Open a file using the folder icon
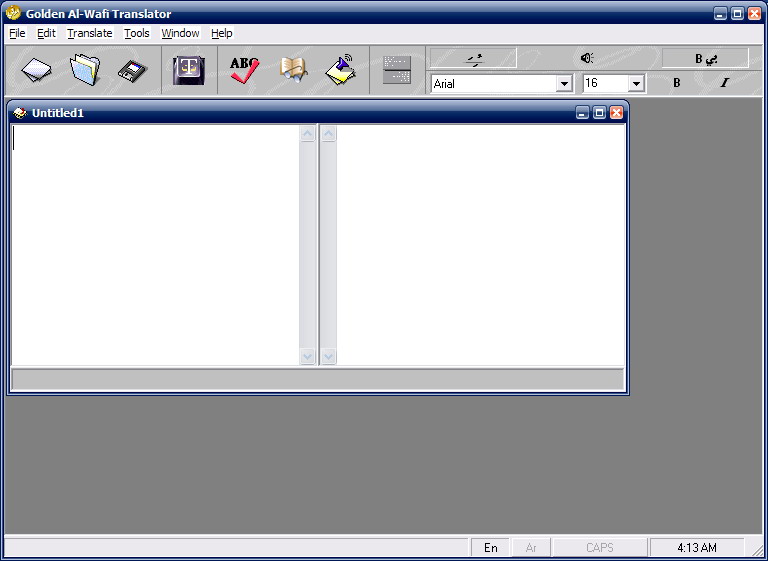This screenshot has width=768, height=561. pyautogui.click(x=85, y=70)
